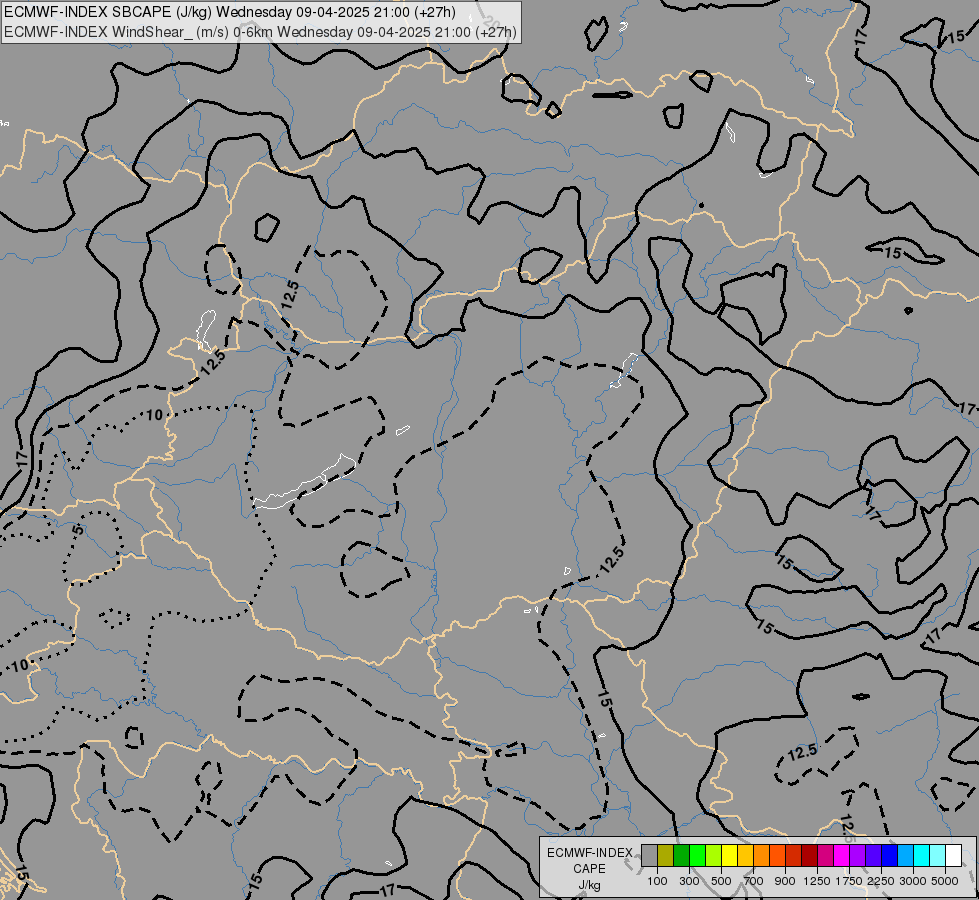Screen dimensions: 979x900
Task: Click the CAPE label in legend
Action: 589,869
